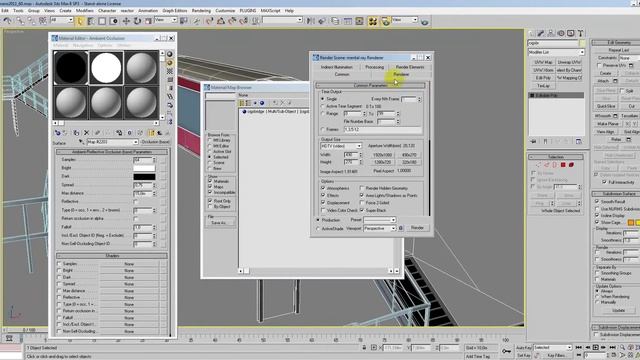Open the Map name dropdown in Material Editor

pos(112,142)
